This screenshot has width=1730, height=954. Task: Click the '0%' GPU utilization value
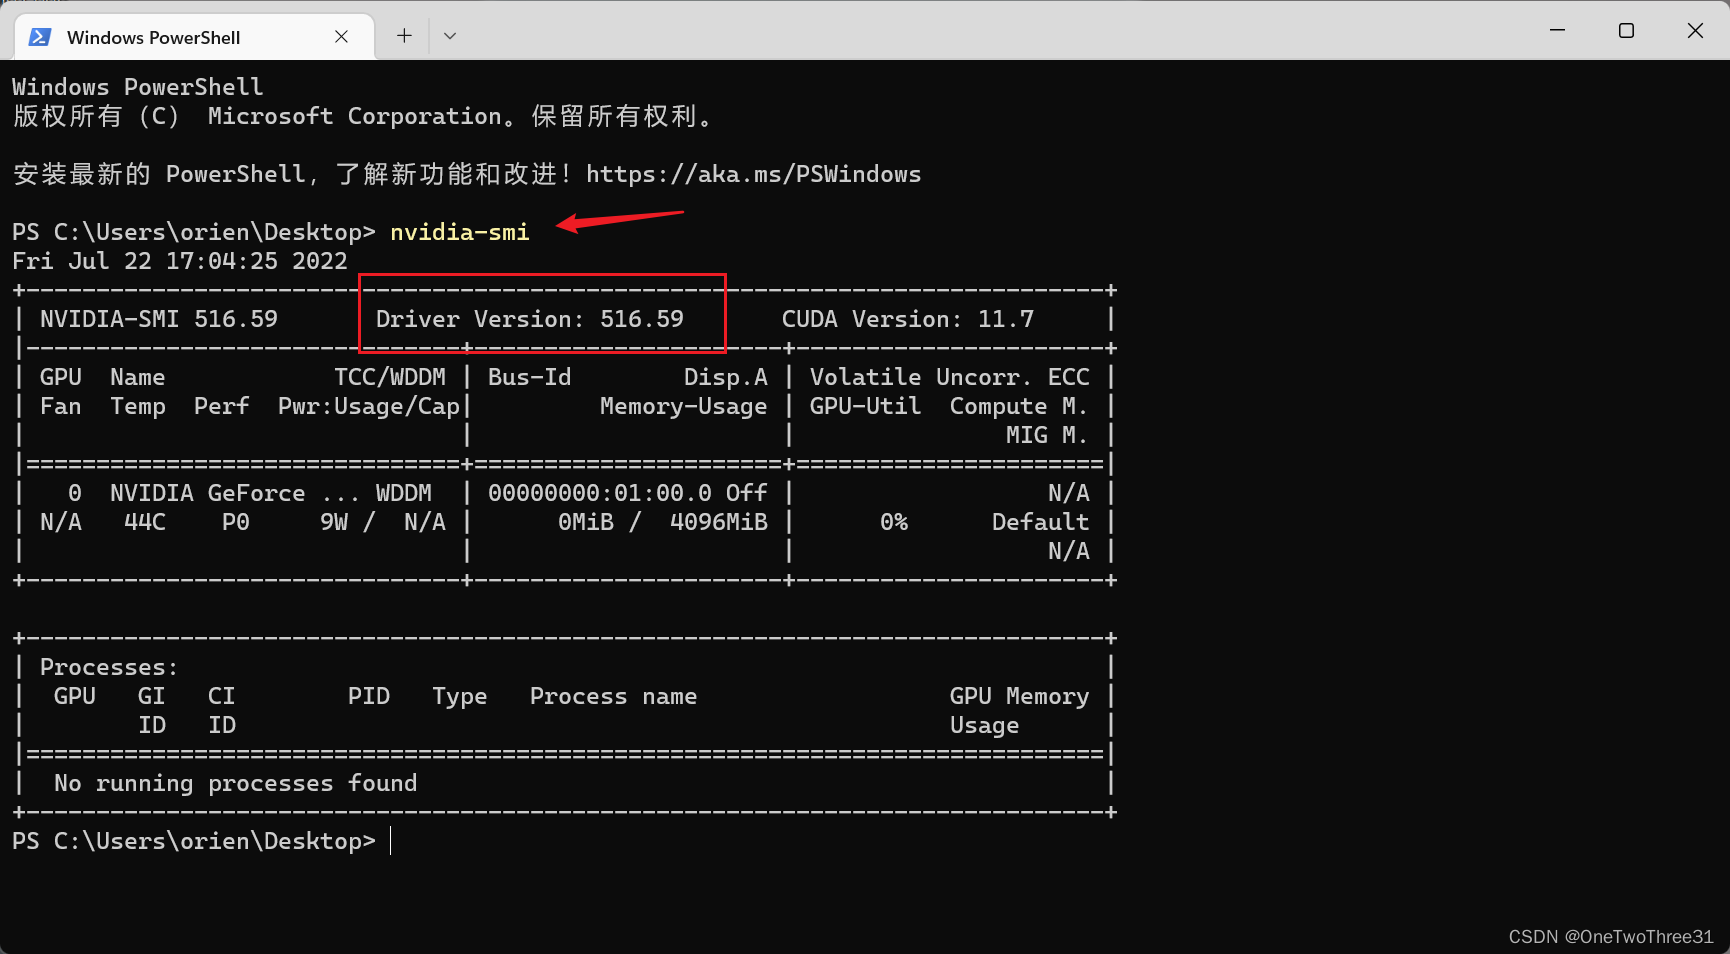pos(894,522)
